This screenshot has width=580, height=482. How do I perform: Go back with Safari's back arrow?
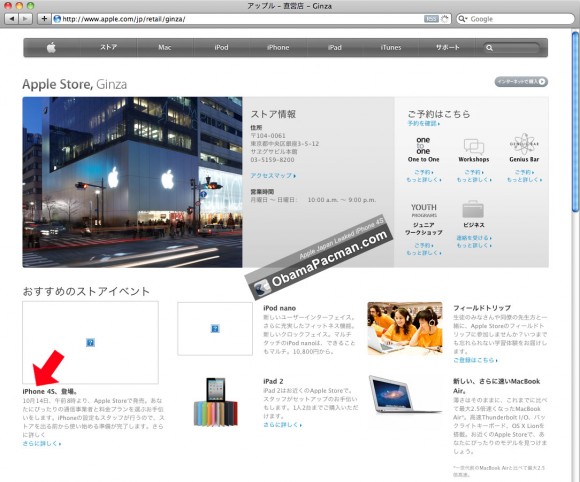click(x=11, y=18)
